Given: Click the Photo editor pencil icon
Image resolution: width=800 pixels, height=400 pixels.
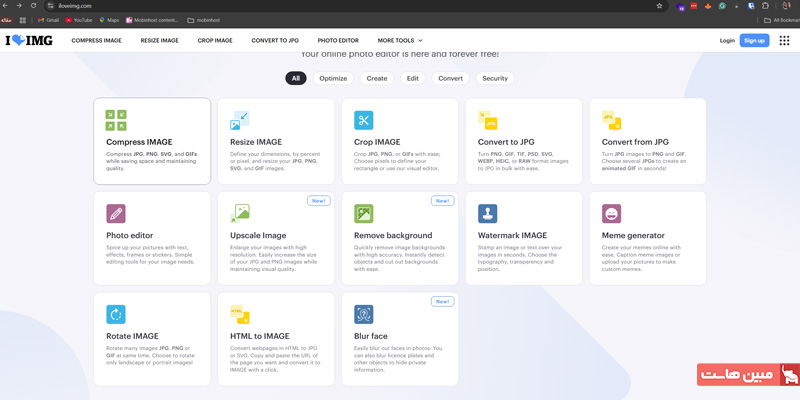Looking at the screenshot, I should coord(116,214).
